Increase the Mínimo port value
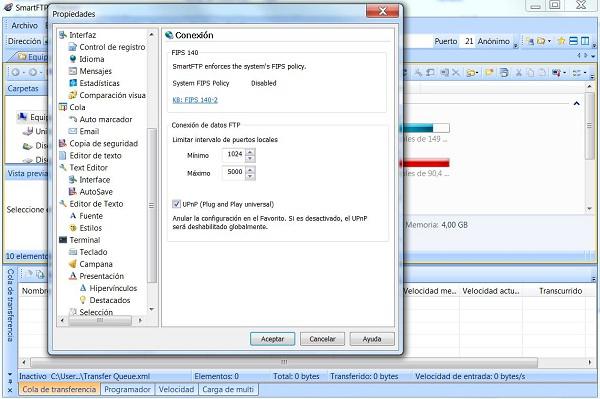Image resolution: width=600 pixels, height=399 pixels. click(x=250, y=152)
